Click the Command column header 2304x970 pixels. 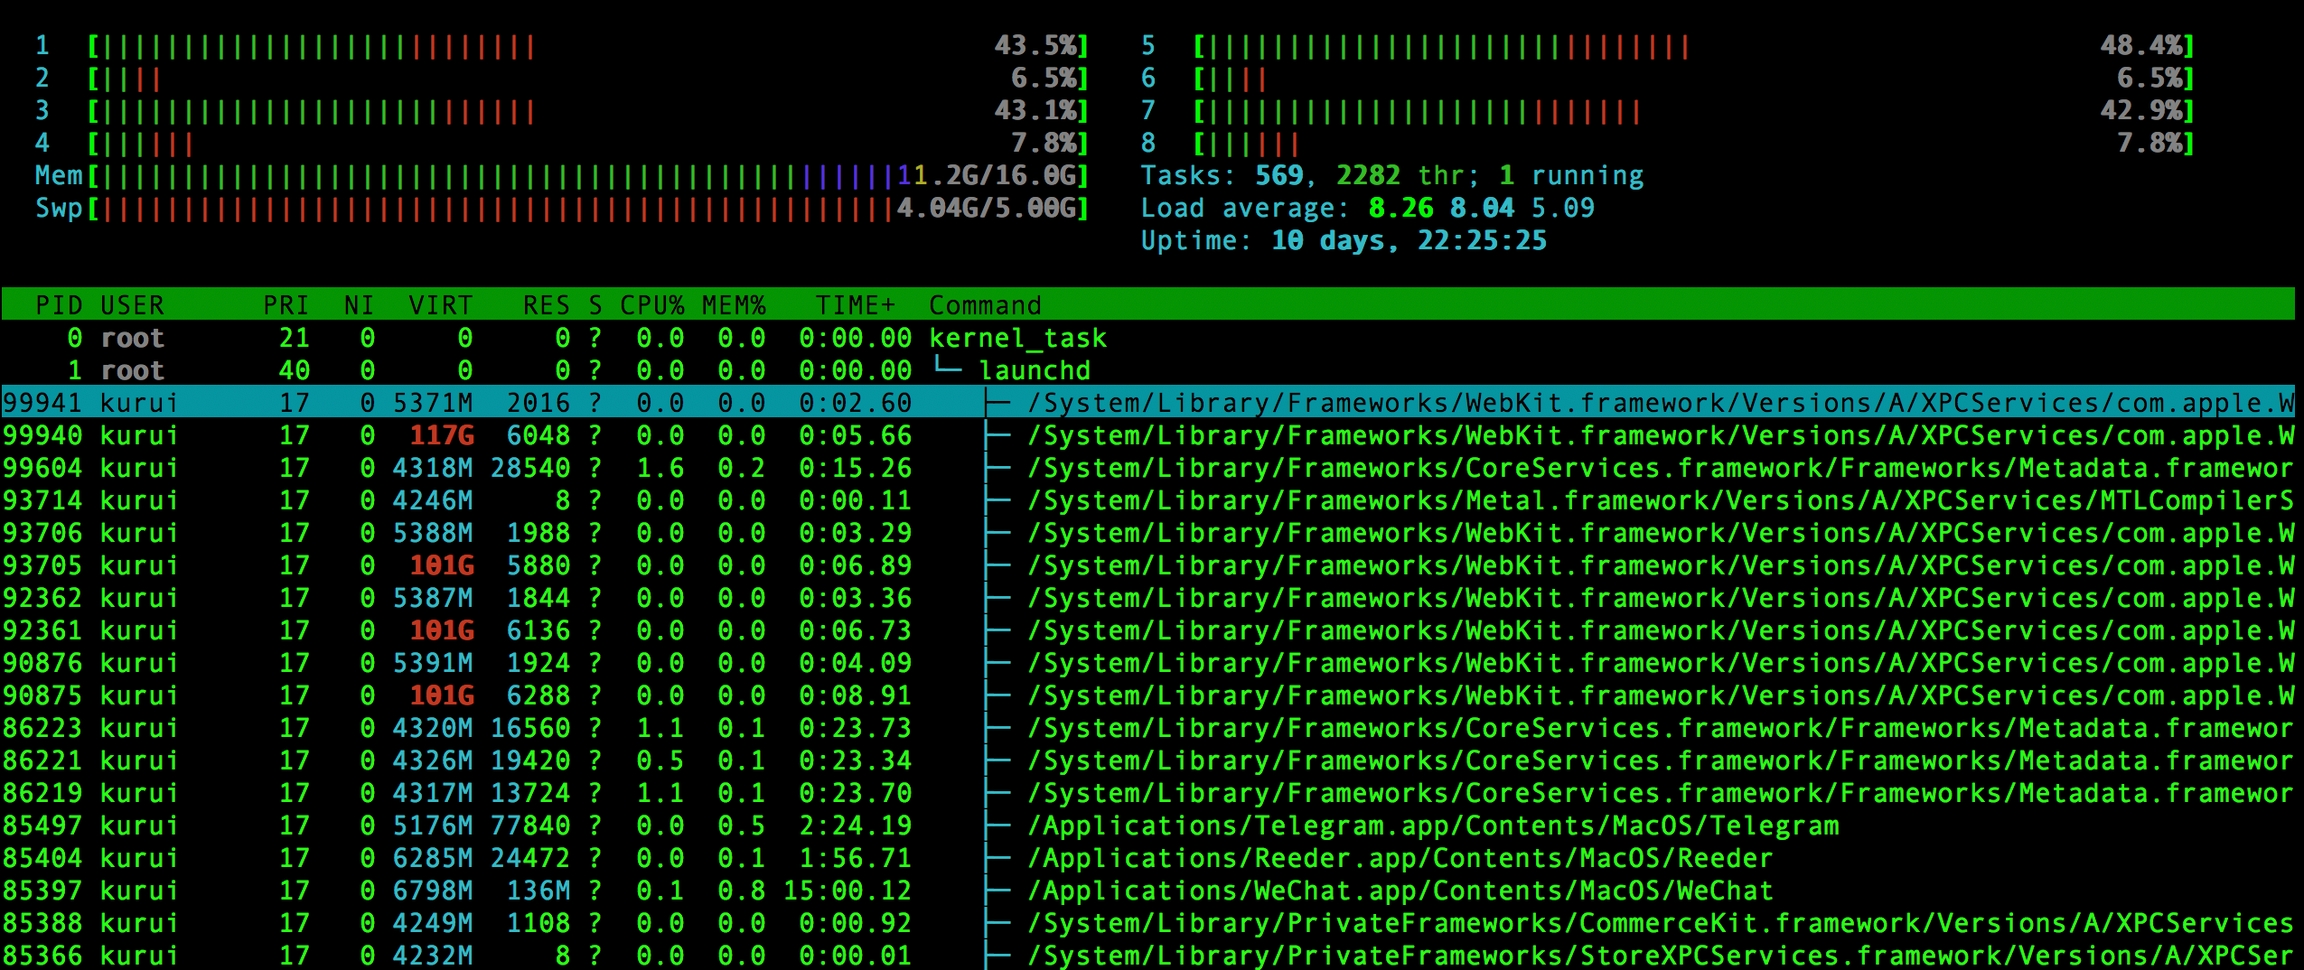click(985, 305)
